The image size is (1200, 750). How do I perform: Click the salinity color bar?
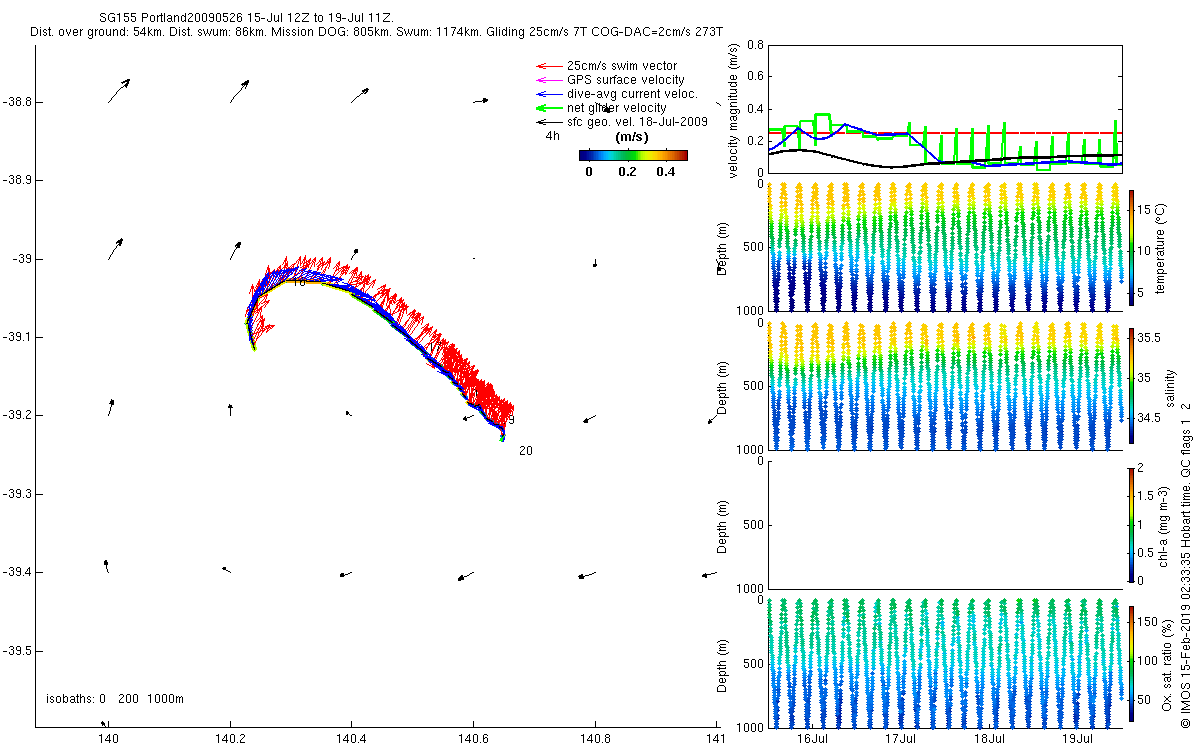[1131, 385]
